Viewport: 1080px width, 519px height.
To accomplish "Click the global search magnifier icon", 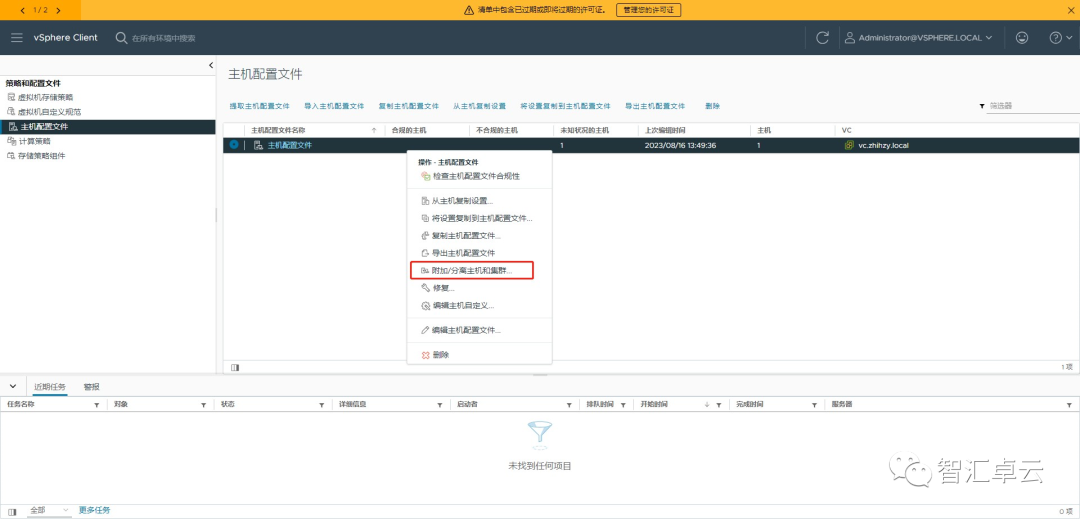I will coord(121,38).
